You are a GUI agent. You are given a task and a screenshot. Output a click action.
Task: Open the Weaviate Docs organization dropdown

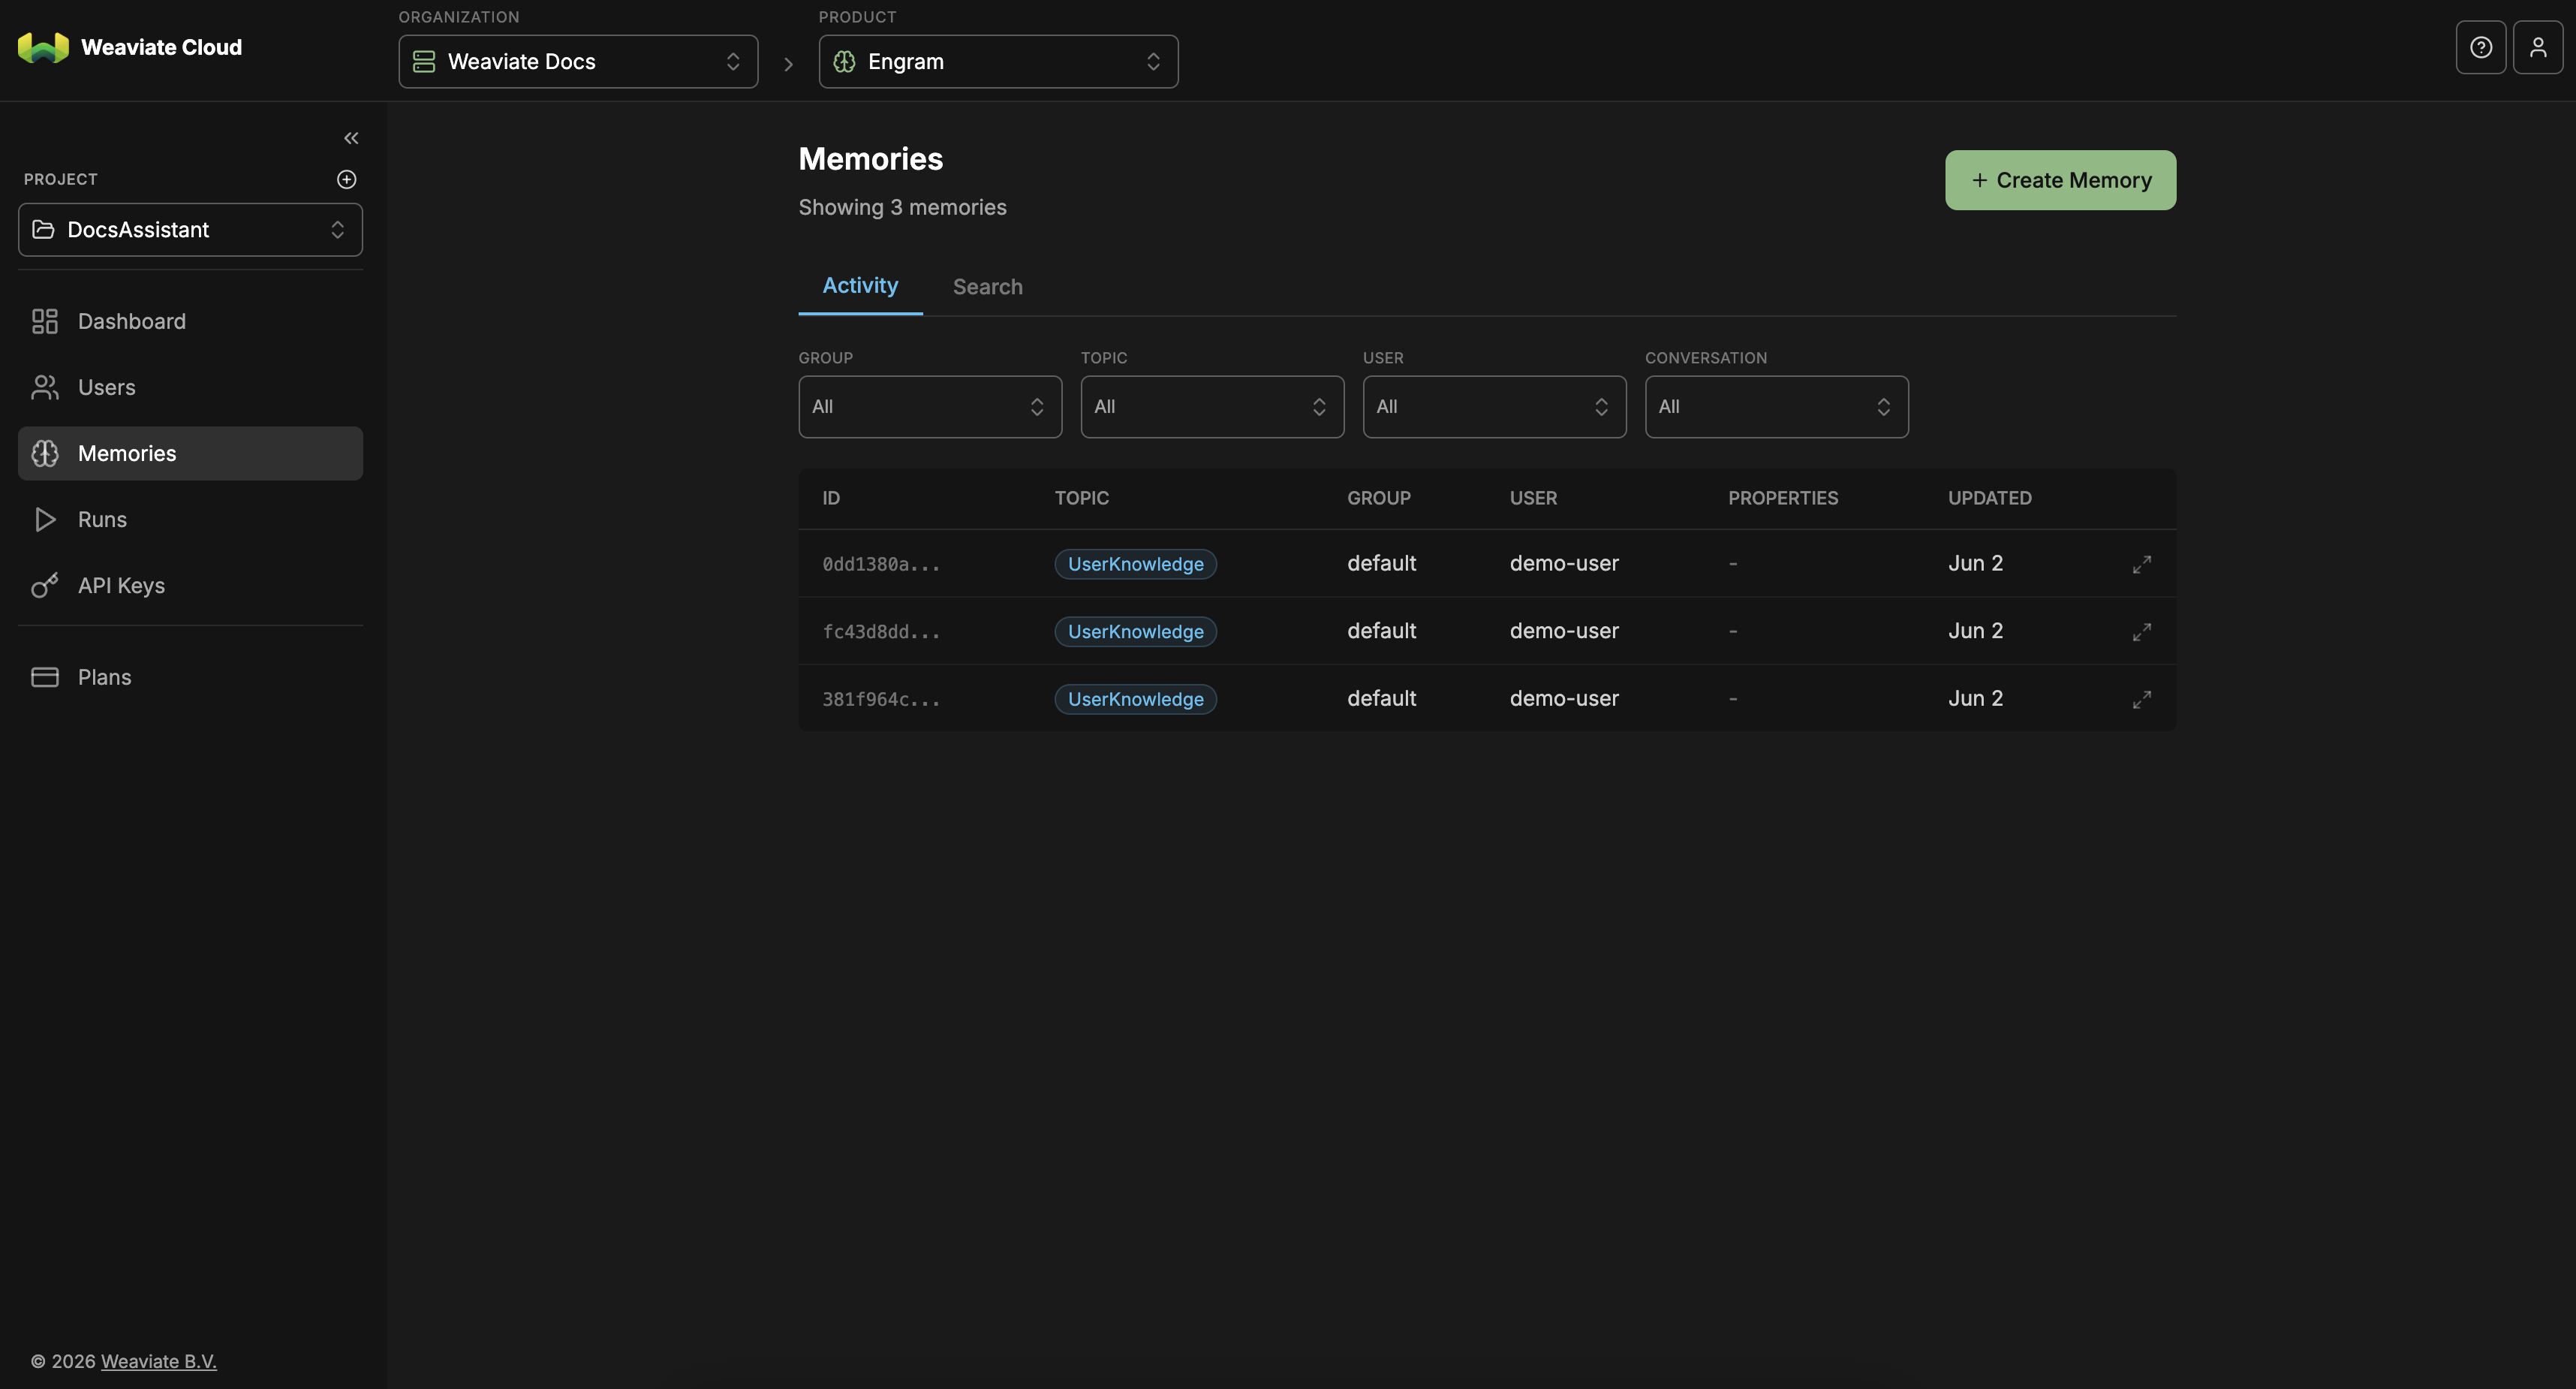pos(578,61)
